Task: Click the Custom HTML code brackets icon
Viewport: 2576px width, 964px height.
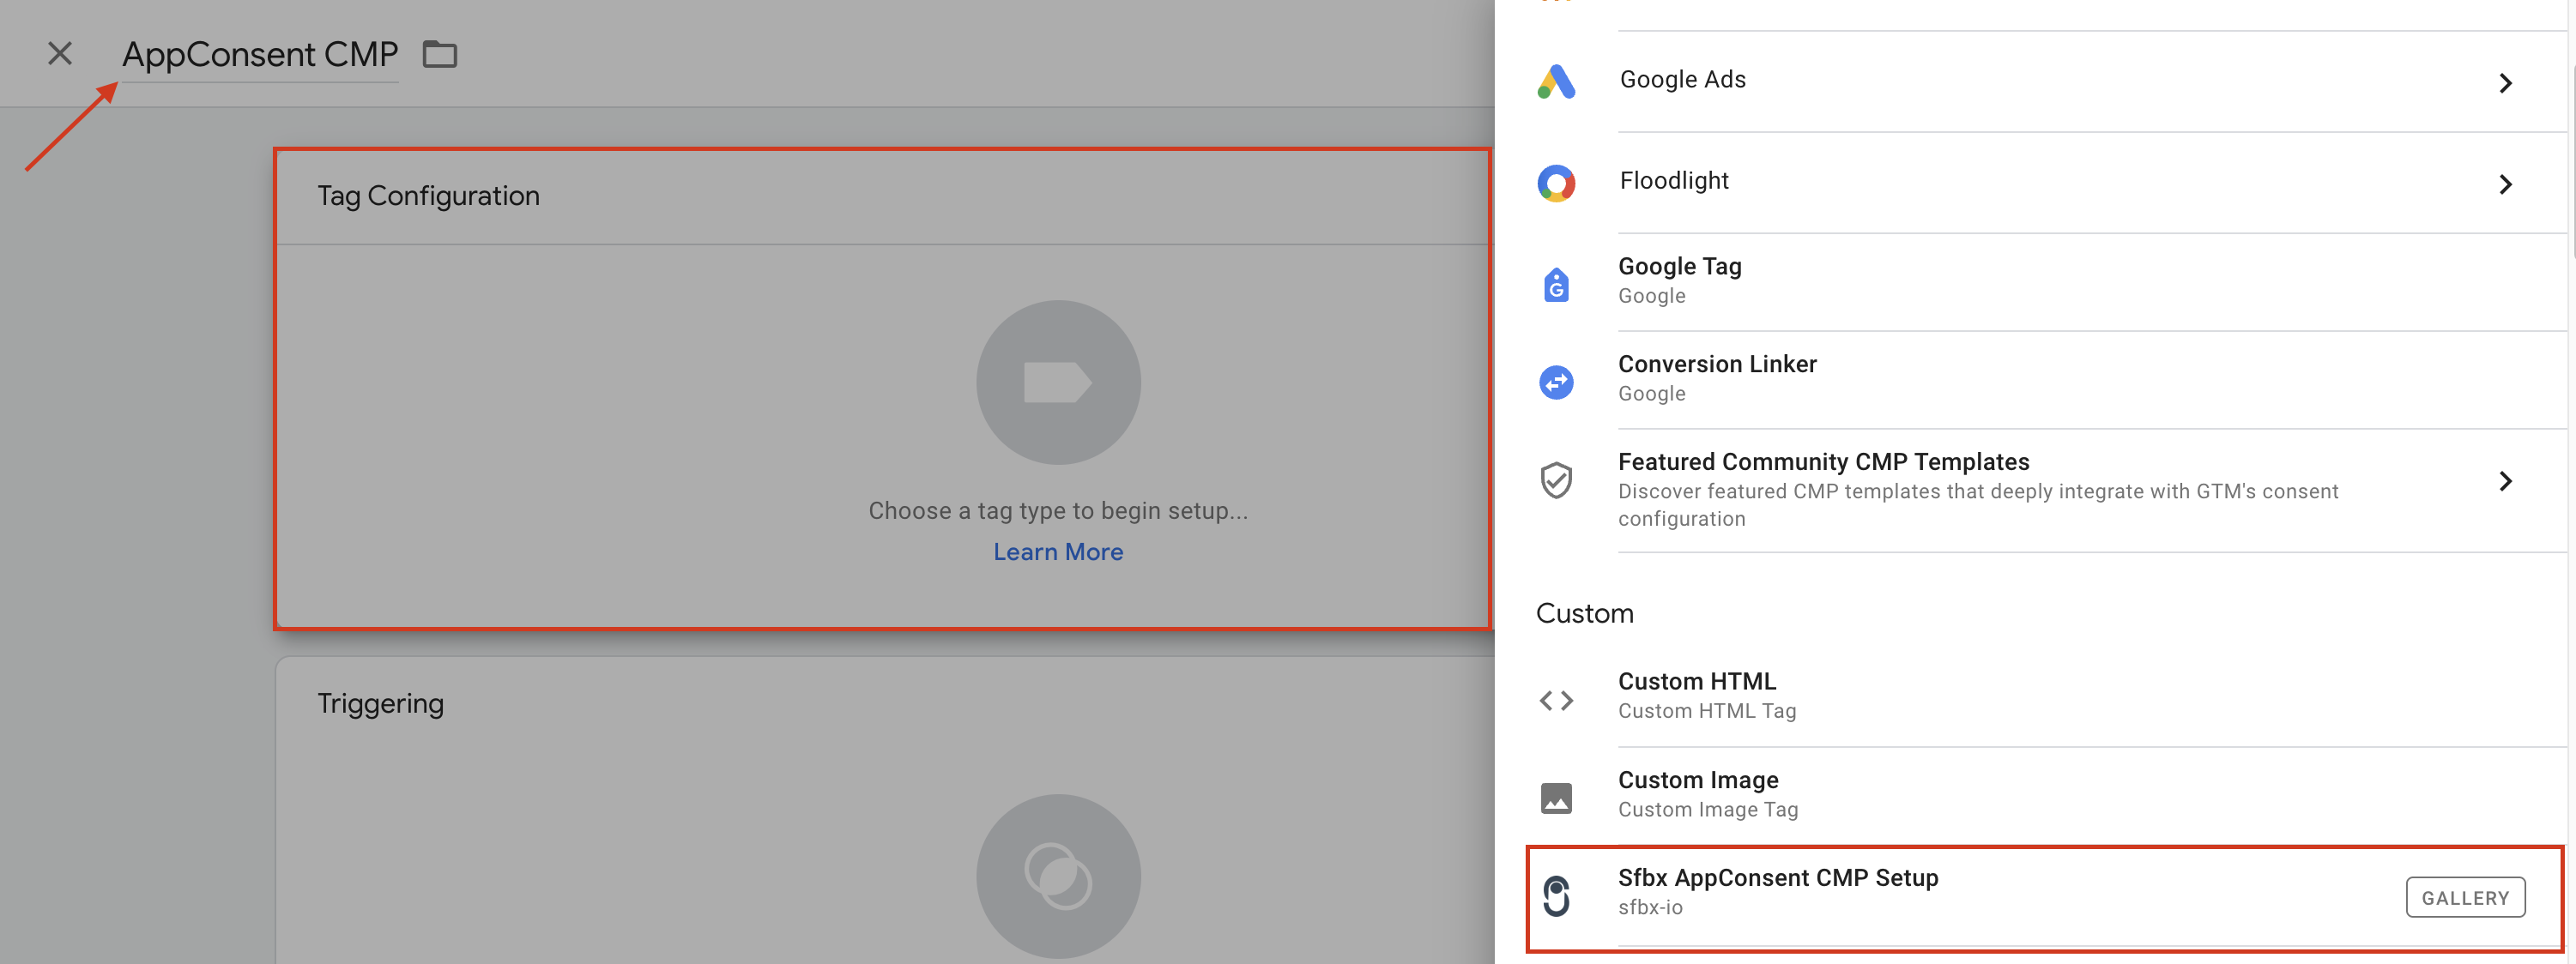Action: point(1556,697)
